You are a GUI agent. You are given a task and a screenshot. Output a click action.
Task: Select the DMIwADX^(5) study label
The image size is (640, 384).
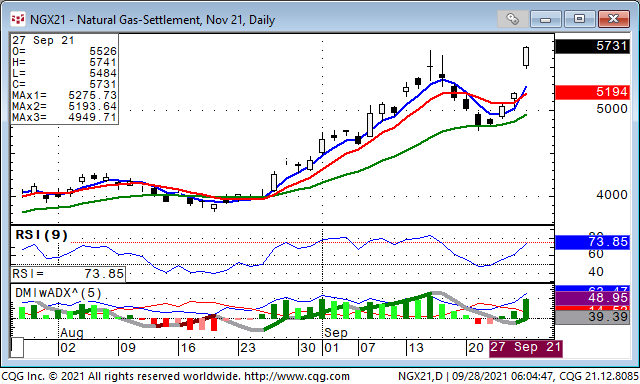pyautogui.click(x=58, y=293)
